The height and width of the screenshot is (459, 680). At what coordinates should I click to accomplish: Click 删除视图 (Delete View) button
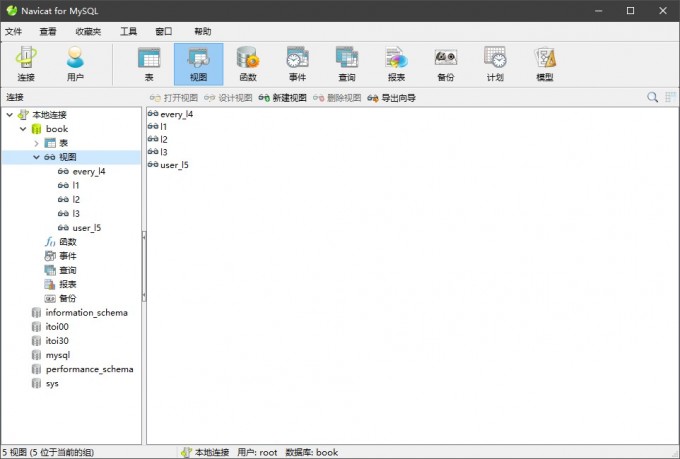click(337, 98)
